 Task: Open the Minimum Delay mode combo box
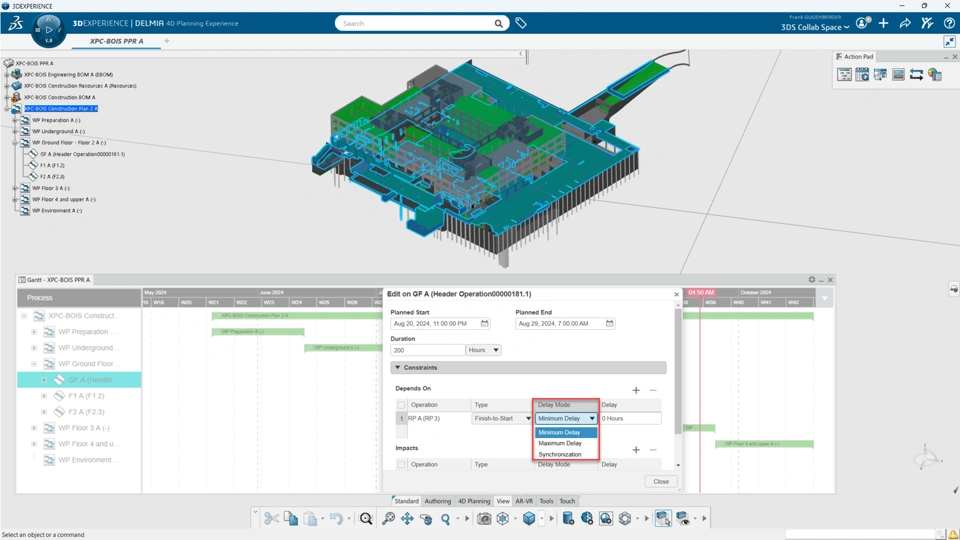(566, 418)
